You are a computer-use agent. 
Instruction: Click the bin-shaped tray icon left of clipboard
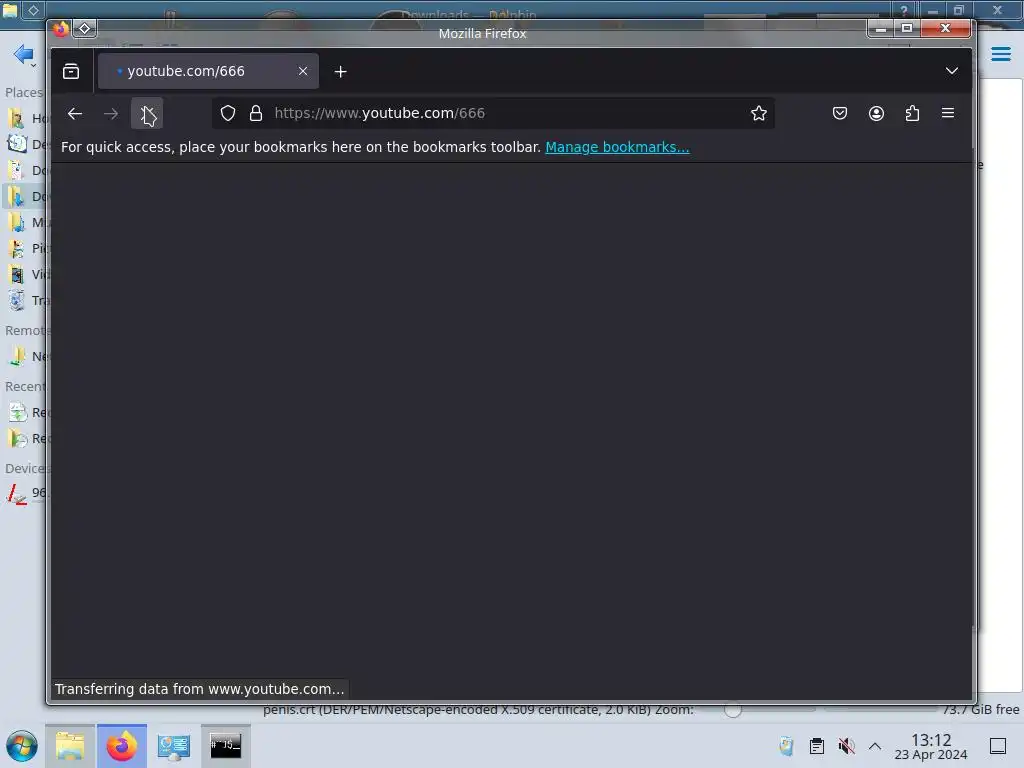pos(786,746)
